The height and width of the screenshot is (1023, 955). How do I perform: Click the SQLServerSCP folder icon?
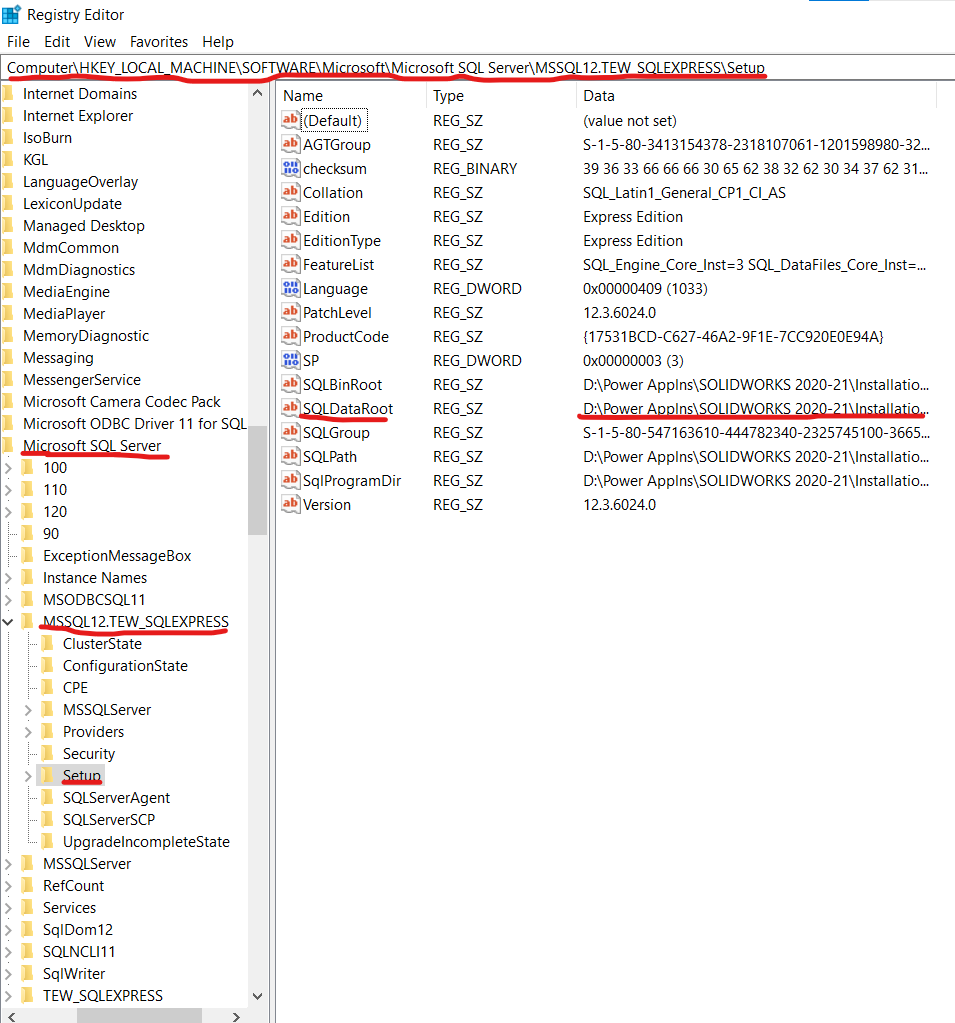click(48, 819)
